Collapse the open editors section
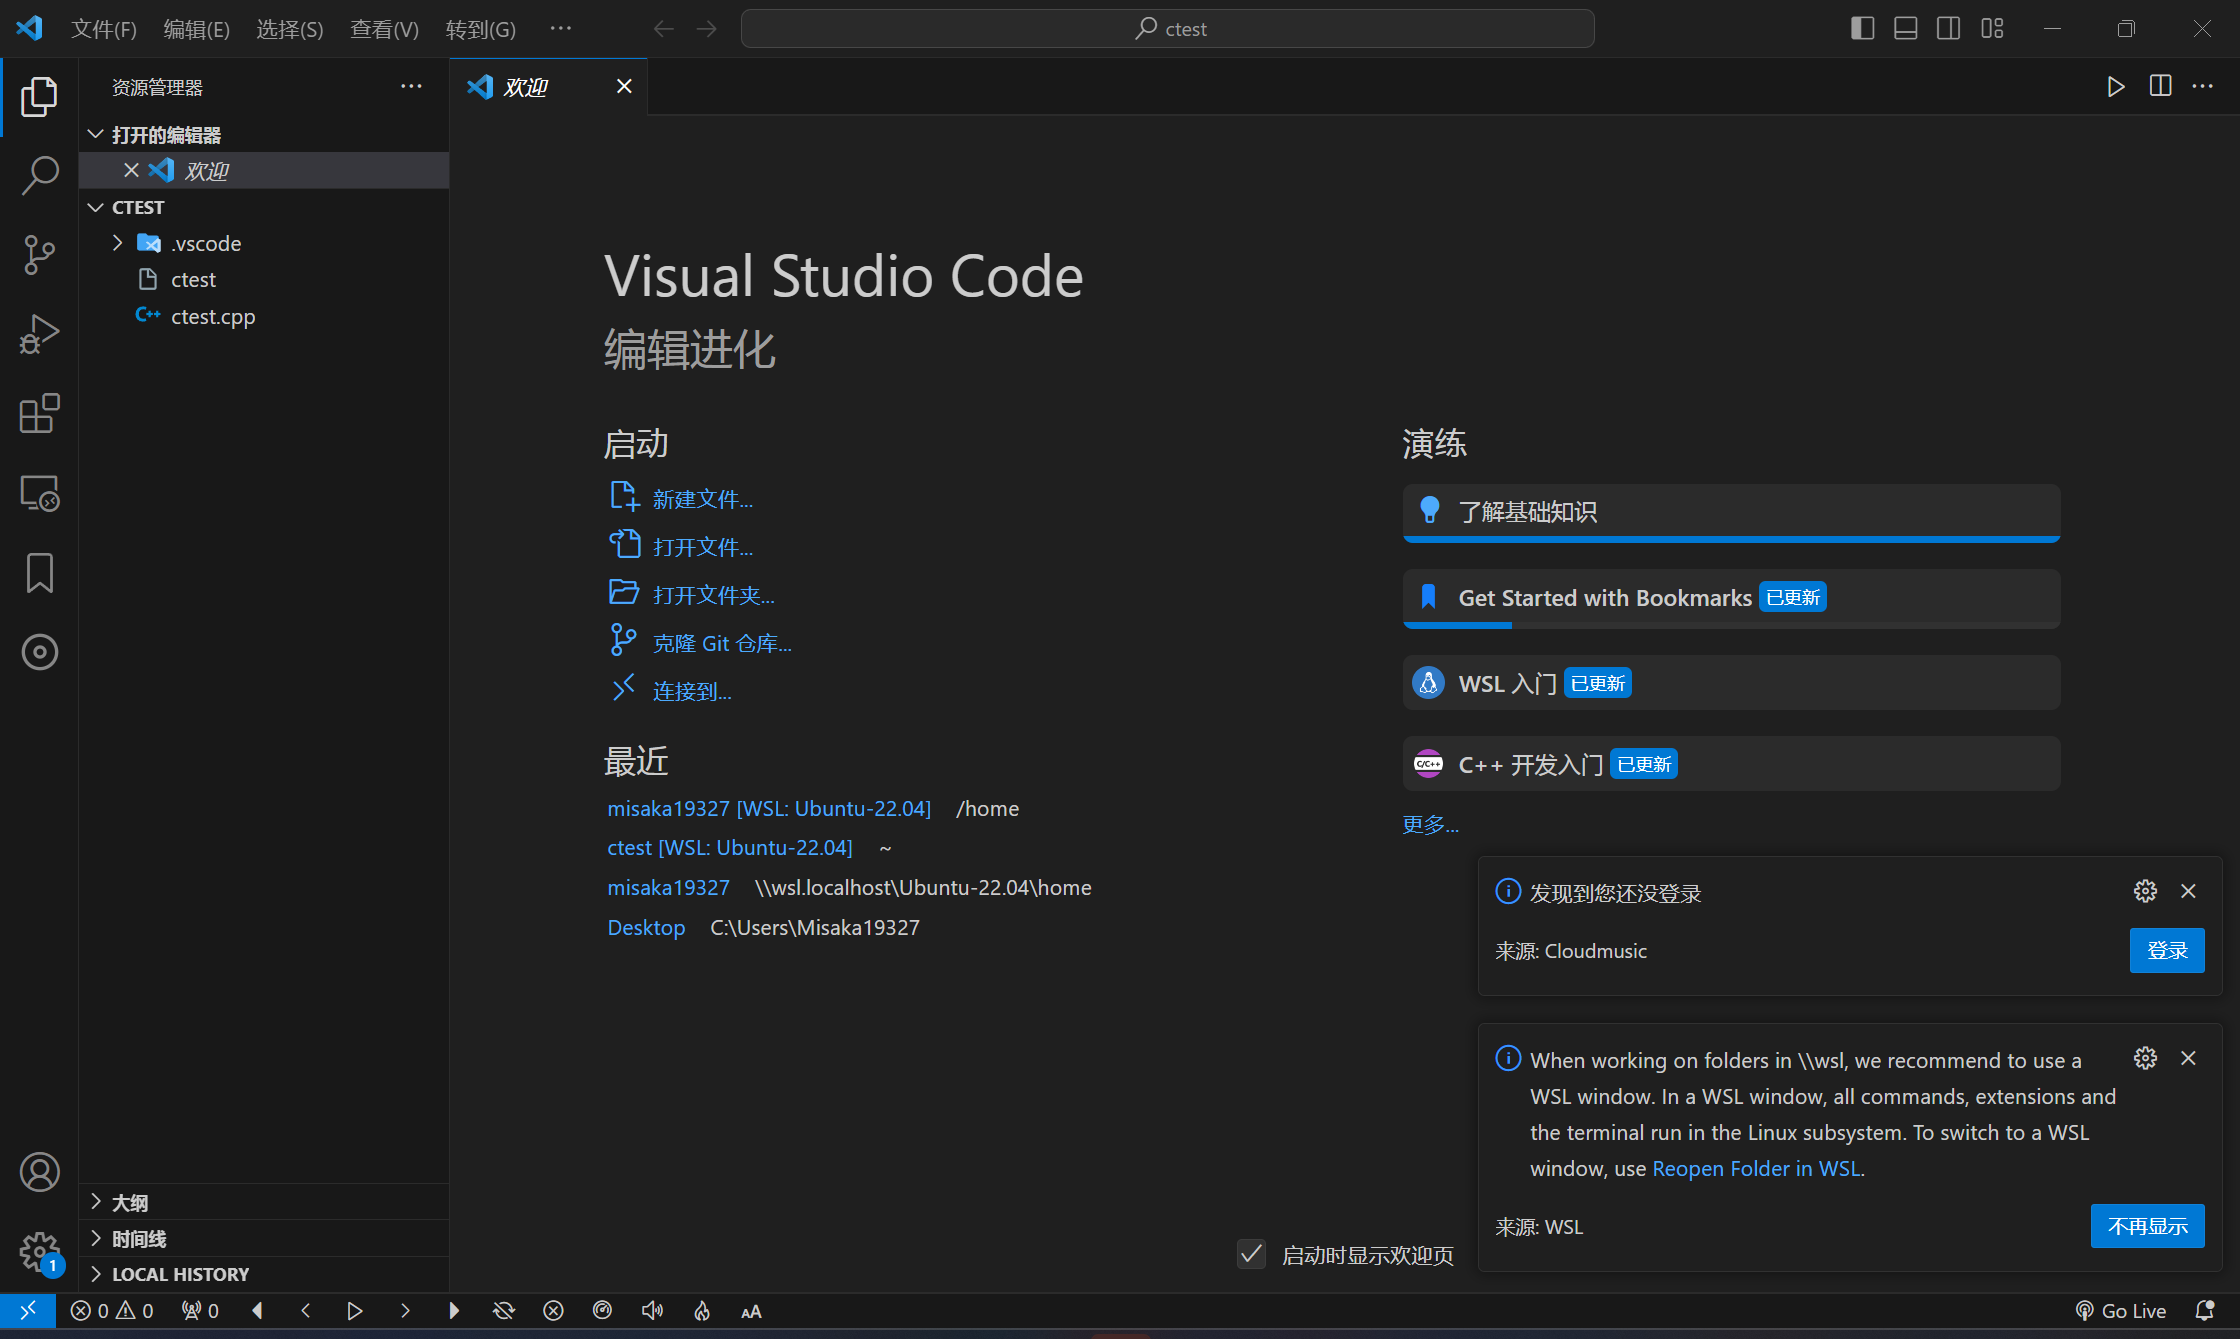 264,134
